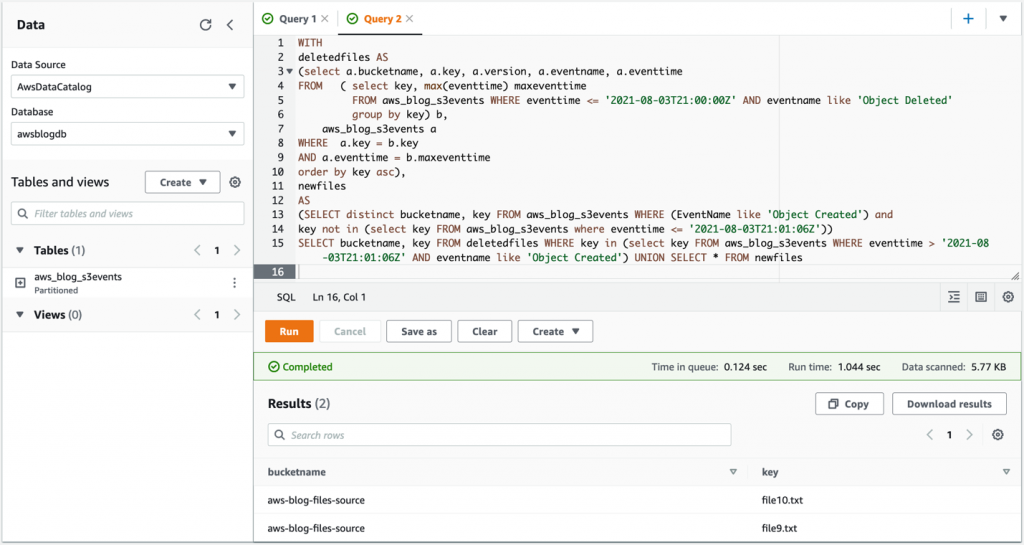Click the key column header label
Viewport: 1024px width, 545px height.
[770, 472]
